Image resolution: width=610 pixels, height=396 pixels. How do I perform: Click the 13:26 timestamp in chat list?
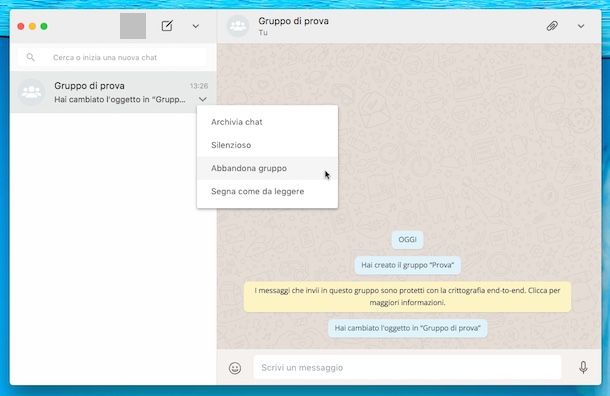pyautogui.click(x=199, y=86)
